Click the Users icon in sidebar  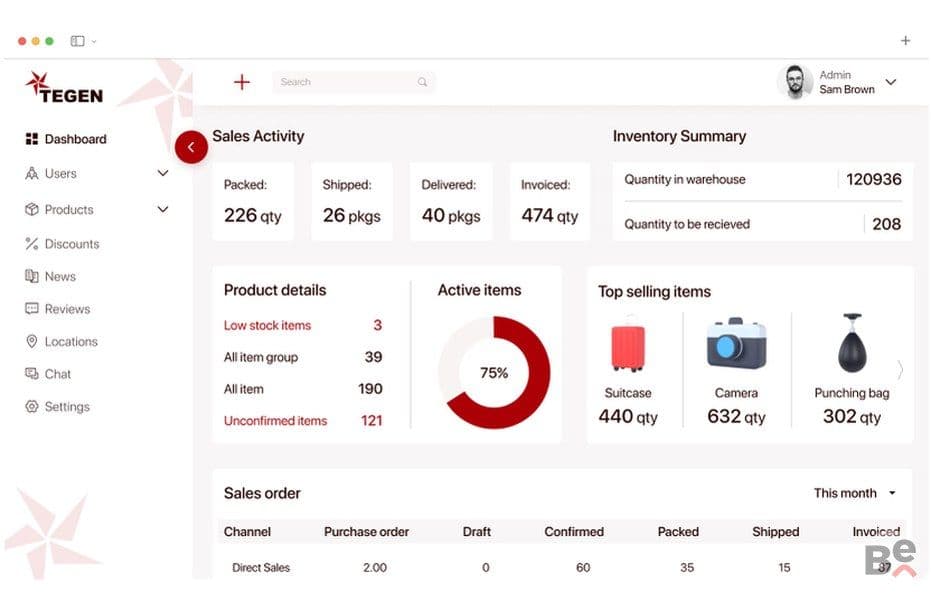click(x=31, y=173)
